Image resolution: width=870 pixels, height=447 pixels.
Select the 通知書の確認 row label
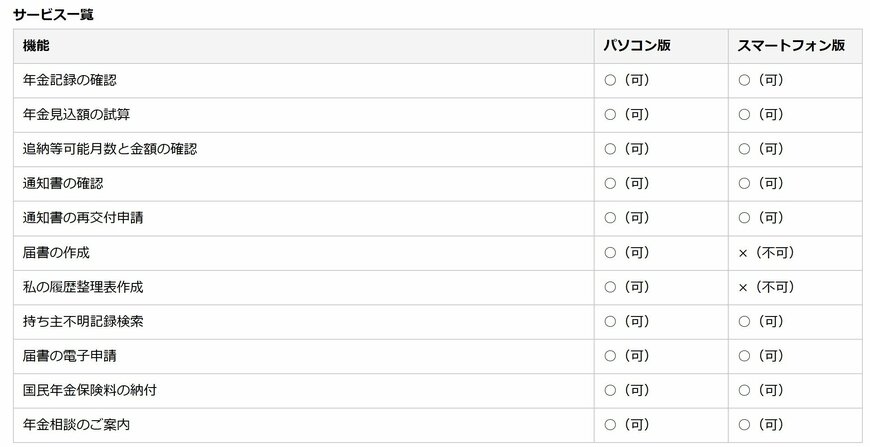(63, 184)
